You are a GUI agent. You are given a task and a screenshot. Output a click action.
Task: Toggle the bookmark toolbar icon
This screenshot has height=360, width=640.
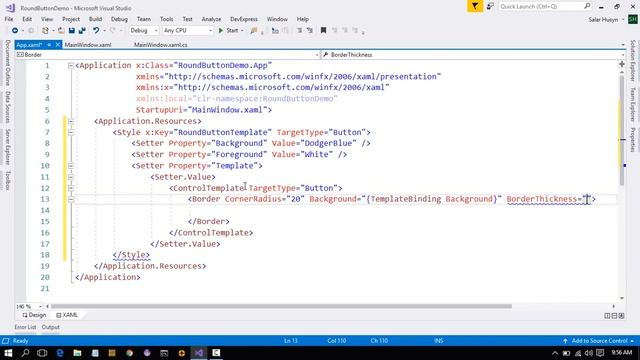pyautogui.click(x=323, y=31)
